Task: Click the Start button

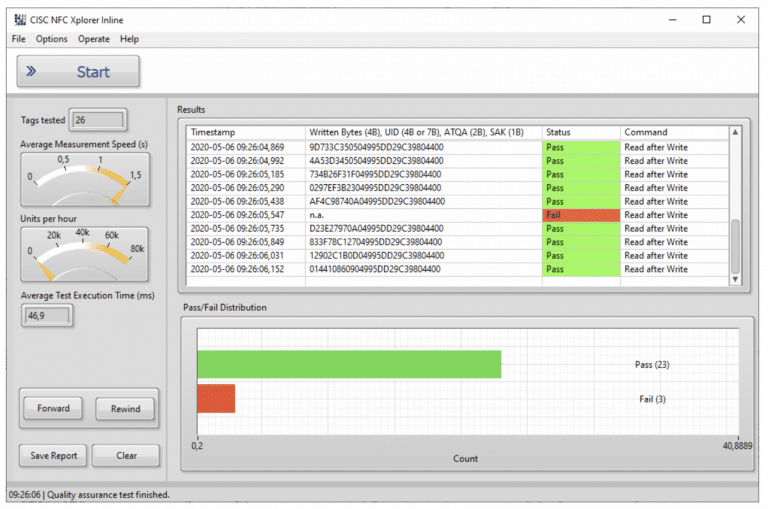Action: tap(78, 72)
